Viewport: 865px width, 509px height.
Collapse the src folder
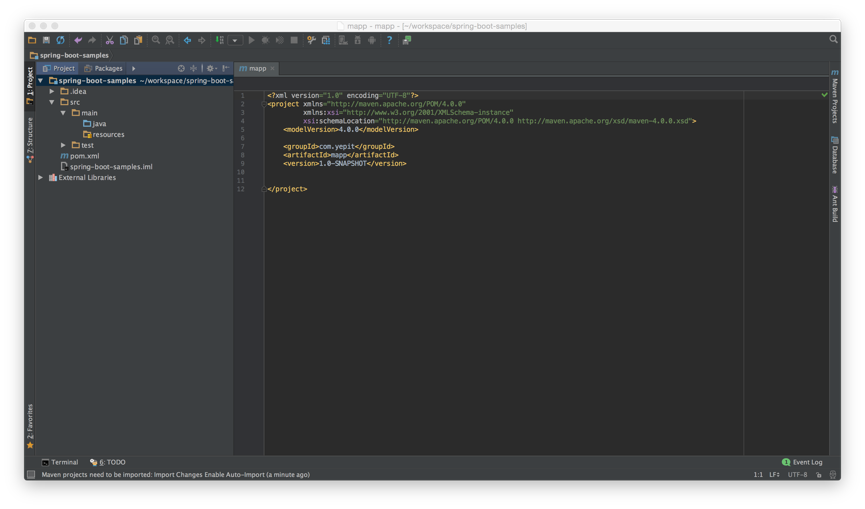pyautogui.click(x=52, y=102)
